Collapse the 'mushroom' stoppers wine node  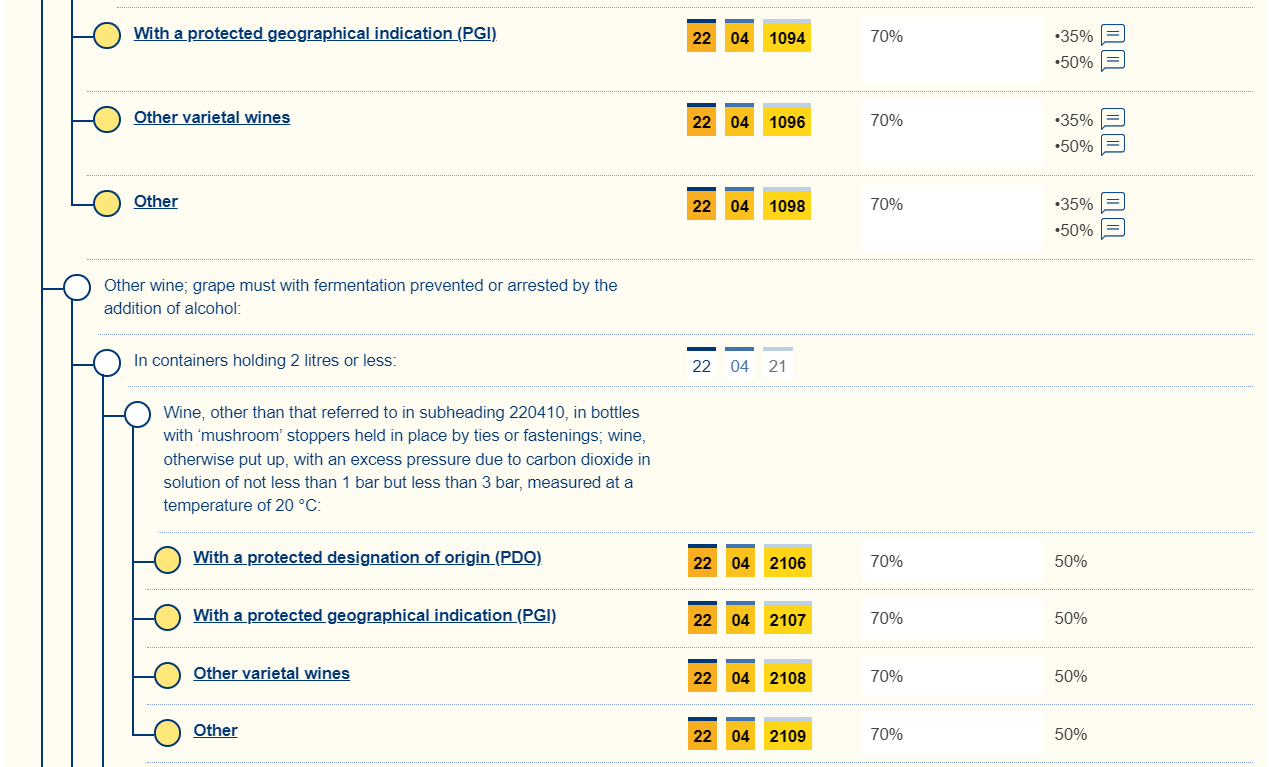[x=137, y=414]
